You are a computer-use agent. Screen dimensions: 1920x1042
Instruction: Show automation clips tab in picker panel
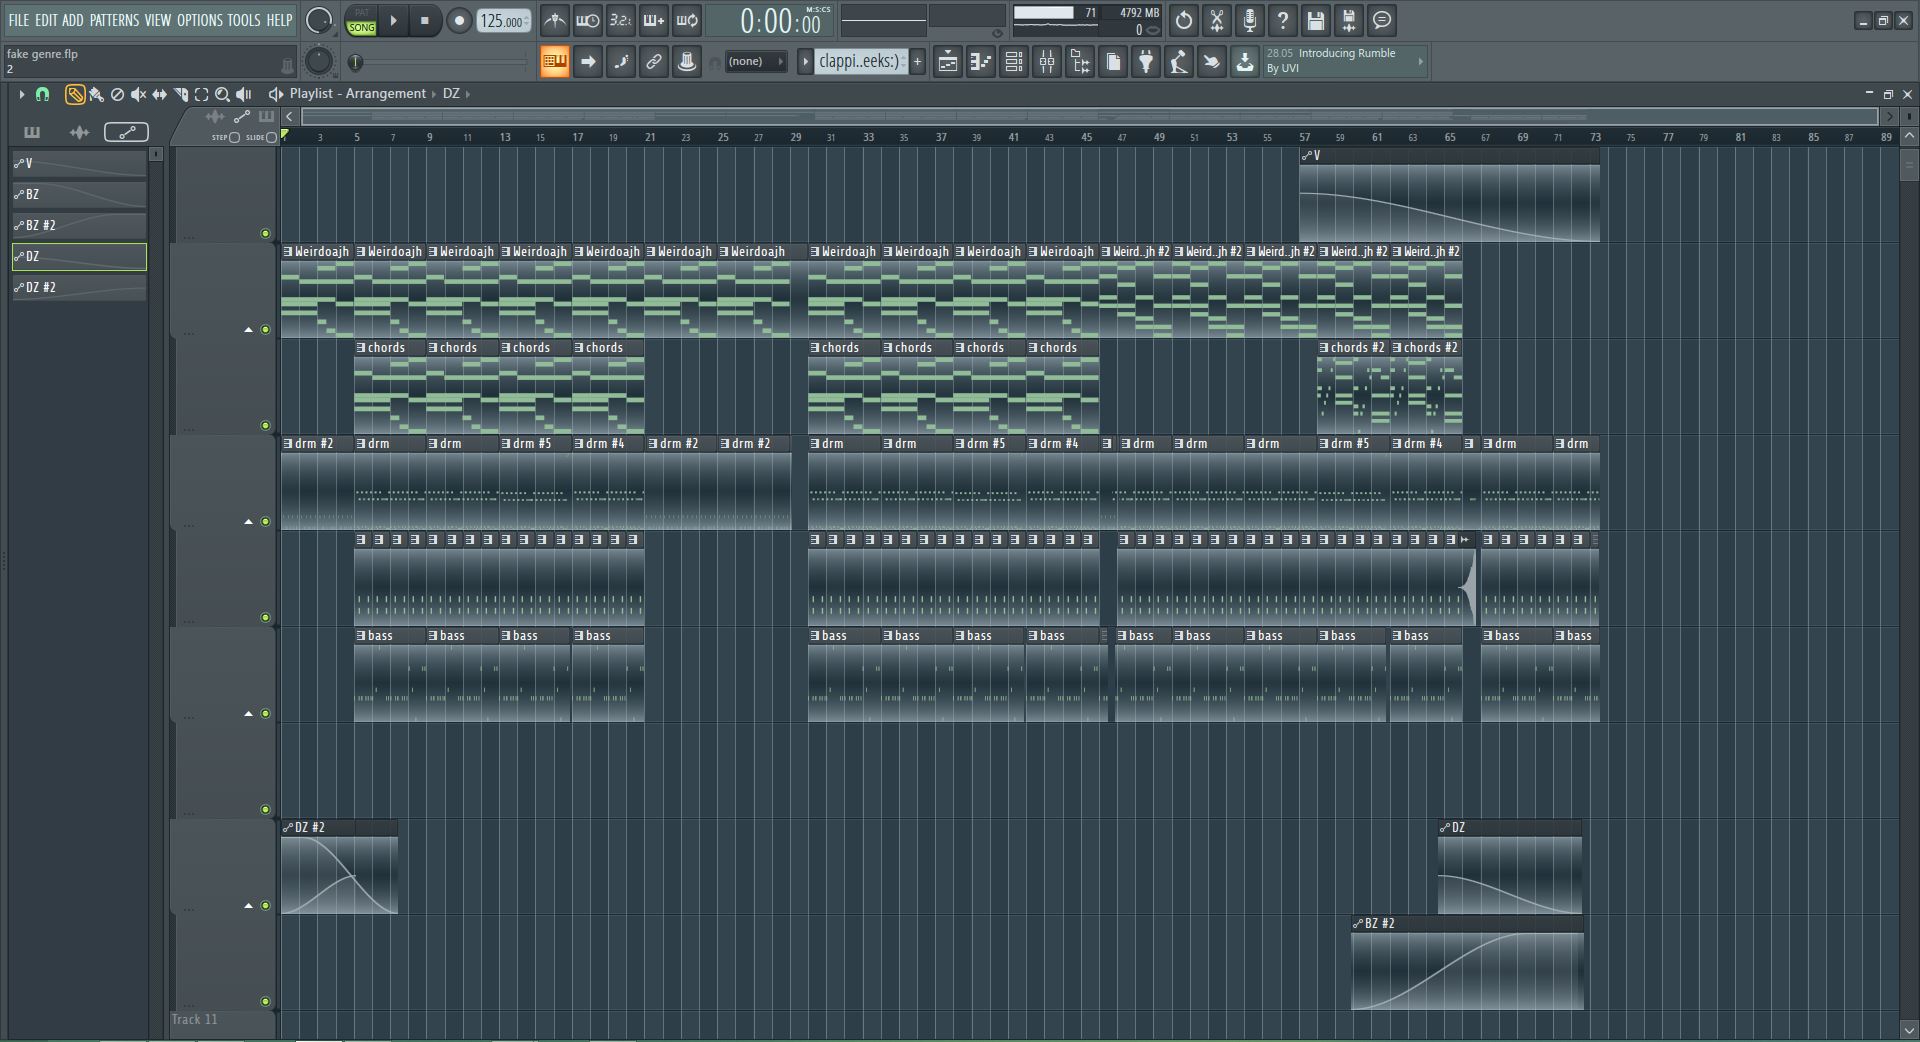tap(126, 132)
